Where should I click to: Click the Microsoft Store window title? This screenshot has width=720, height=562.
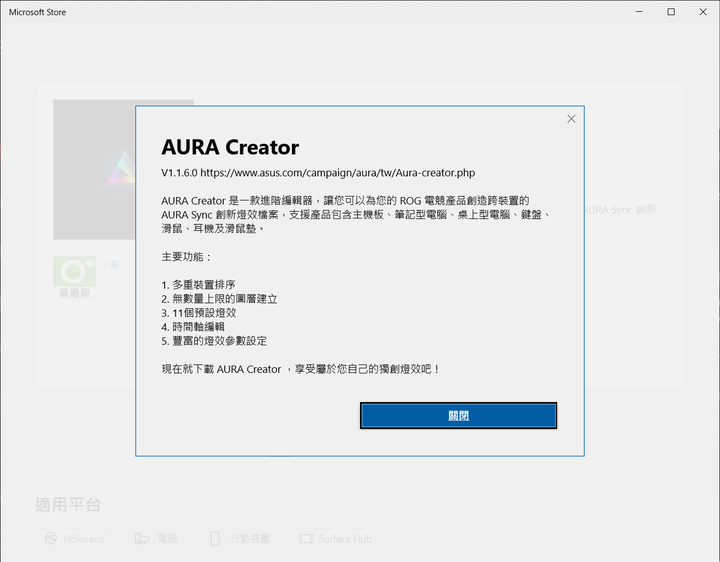(37, 12)
